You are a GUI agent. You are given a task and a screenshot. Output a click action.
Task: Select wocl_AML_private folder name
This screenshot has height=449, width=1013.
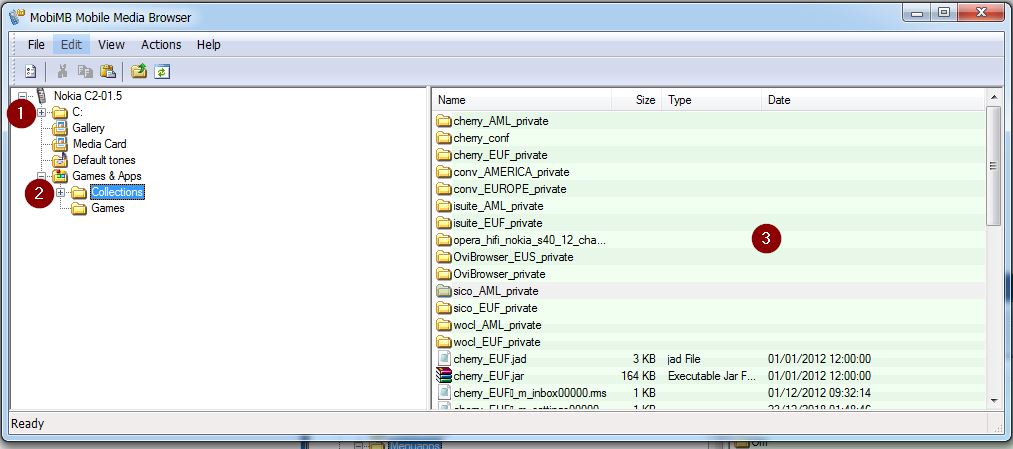pos(497,324)
